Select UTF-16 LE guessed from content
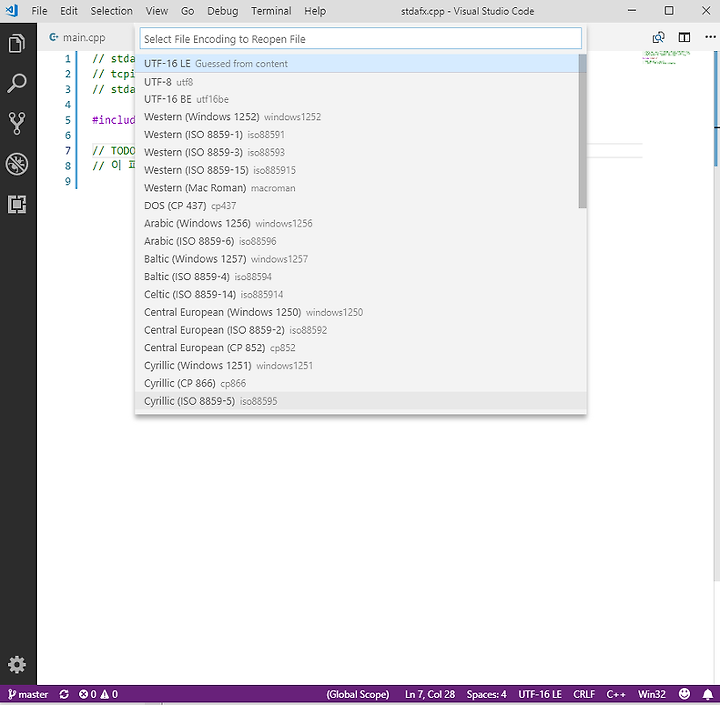720x705 pixels. tap(357, 63)
